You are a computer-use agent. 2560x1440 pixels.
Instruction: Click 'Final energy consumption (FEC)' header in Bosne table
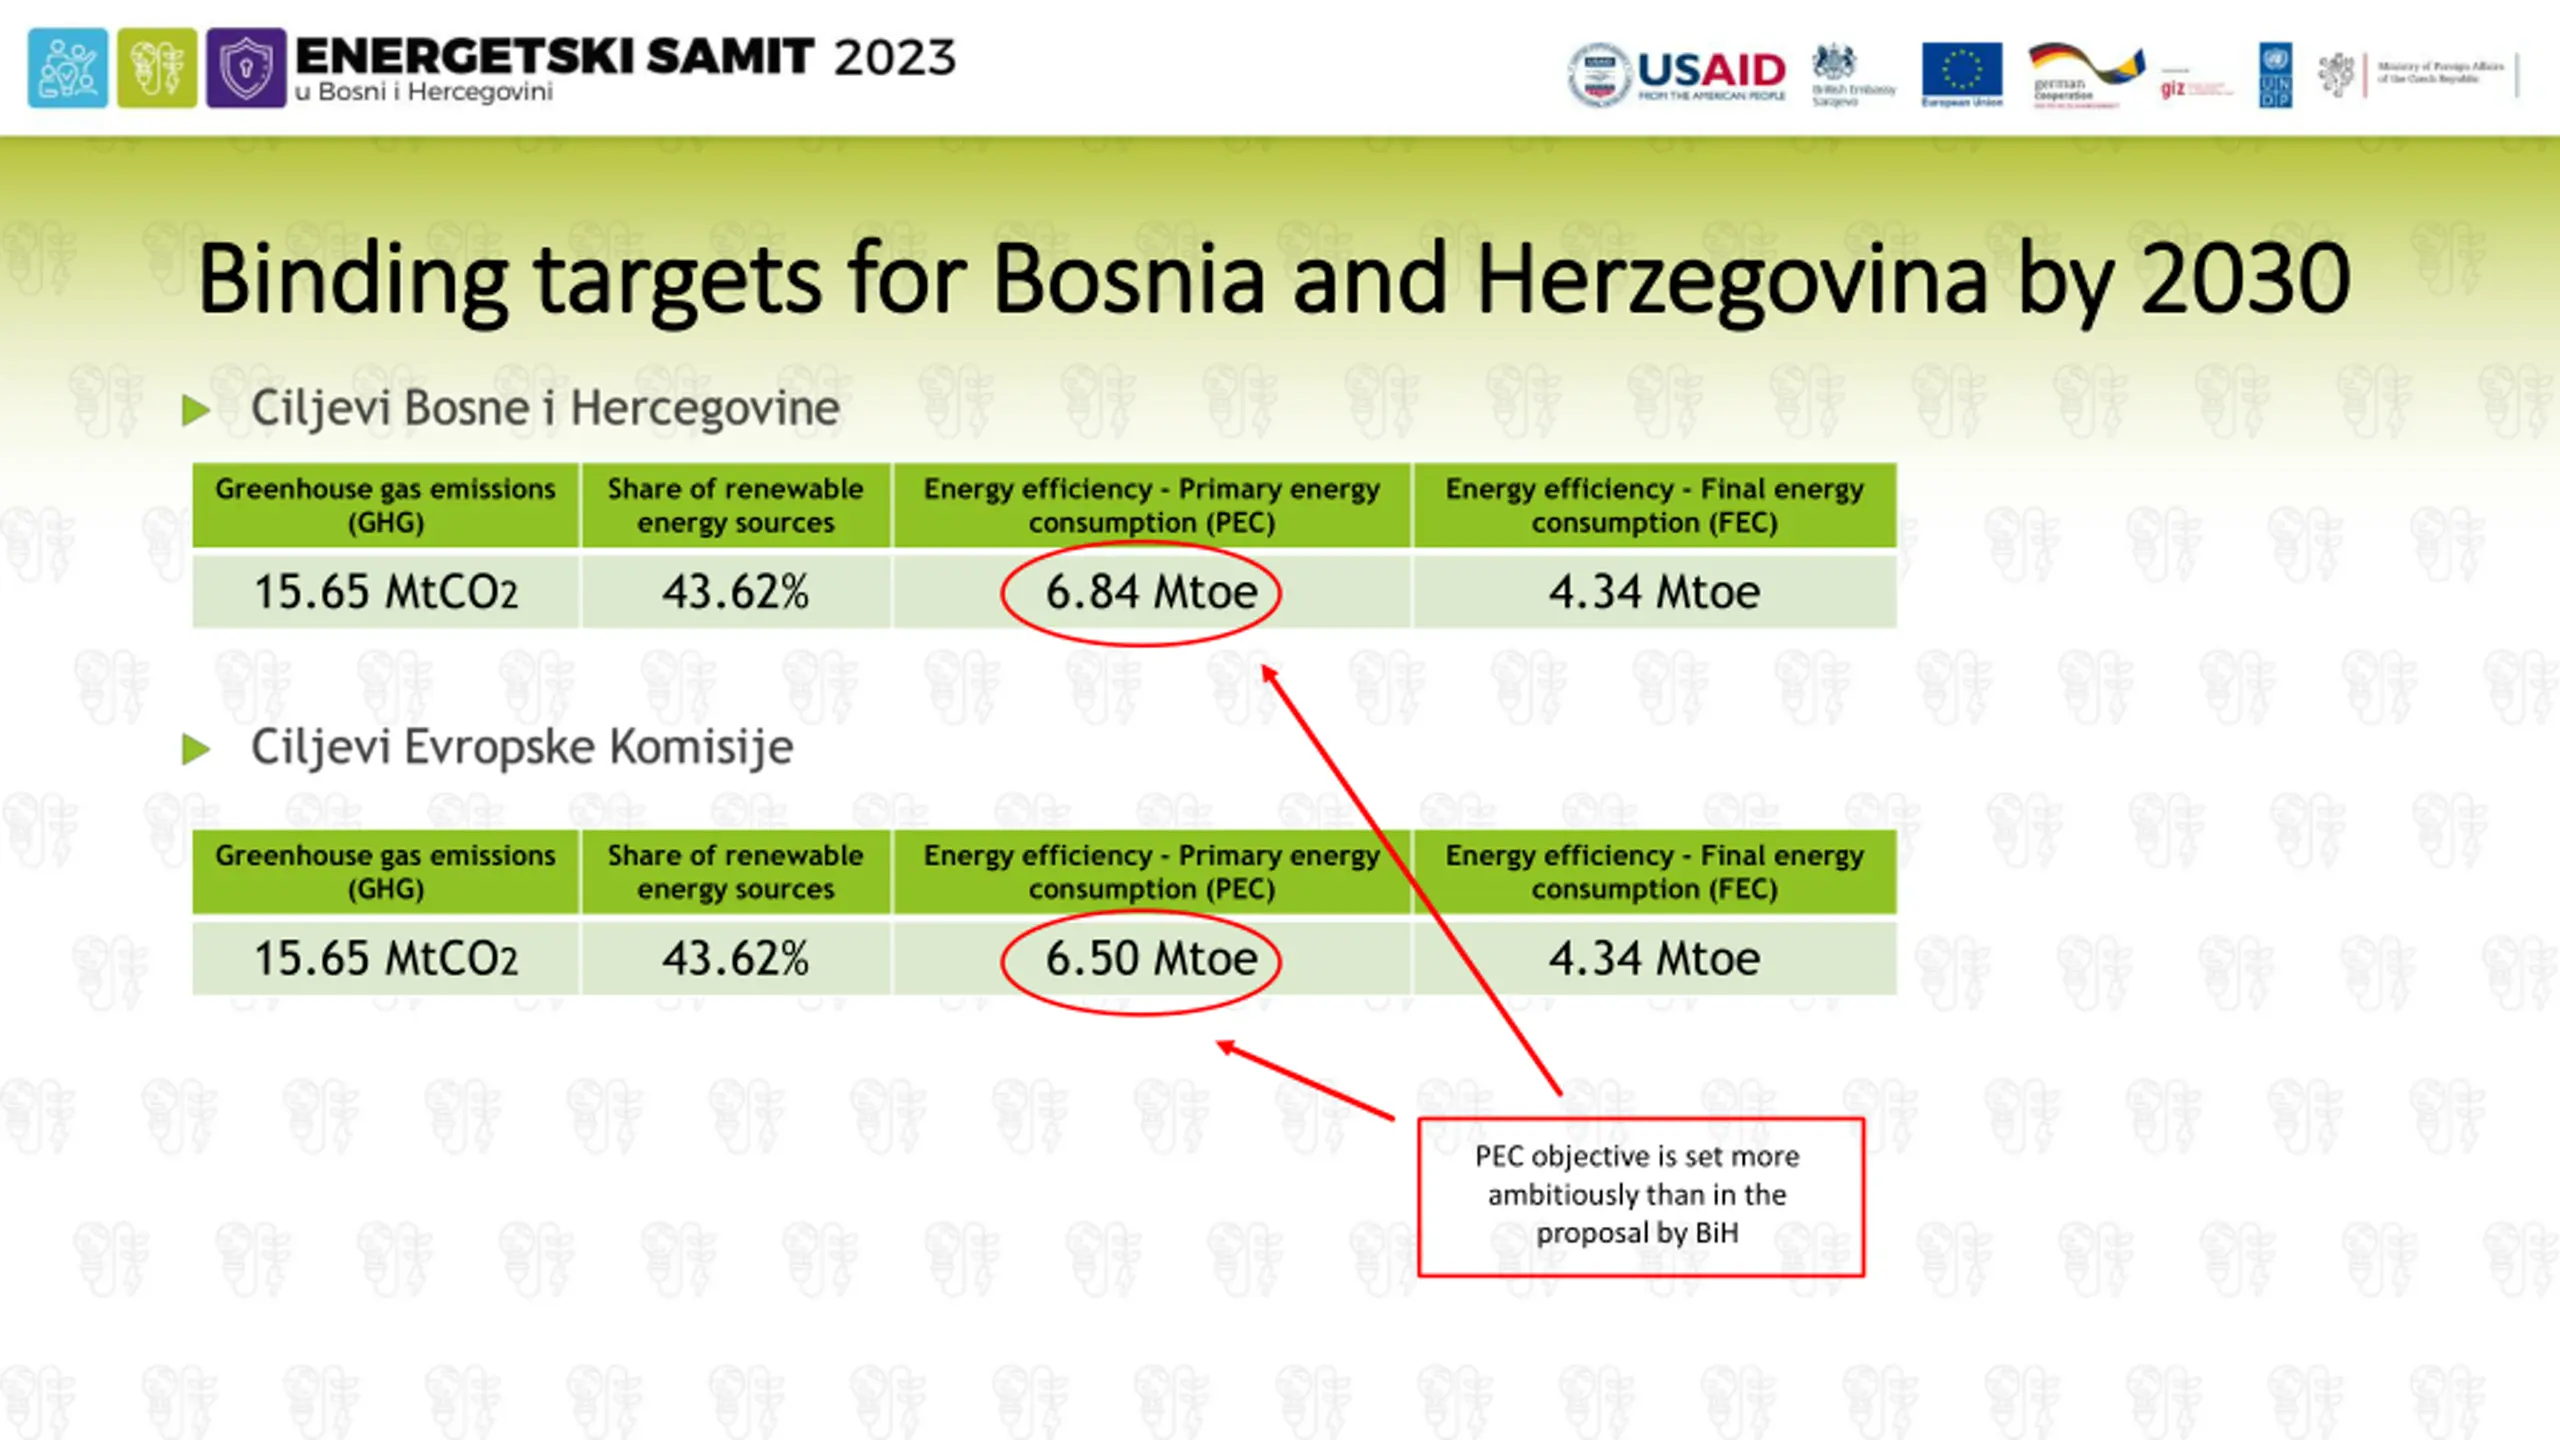coord(1654,505)
